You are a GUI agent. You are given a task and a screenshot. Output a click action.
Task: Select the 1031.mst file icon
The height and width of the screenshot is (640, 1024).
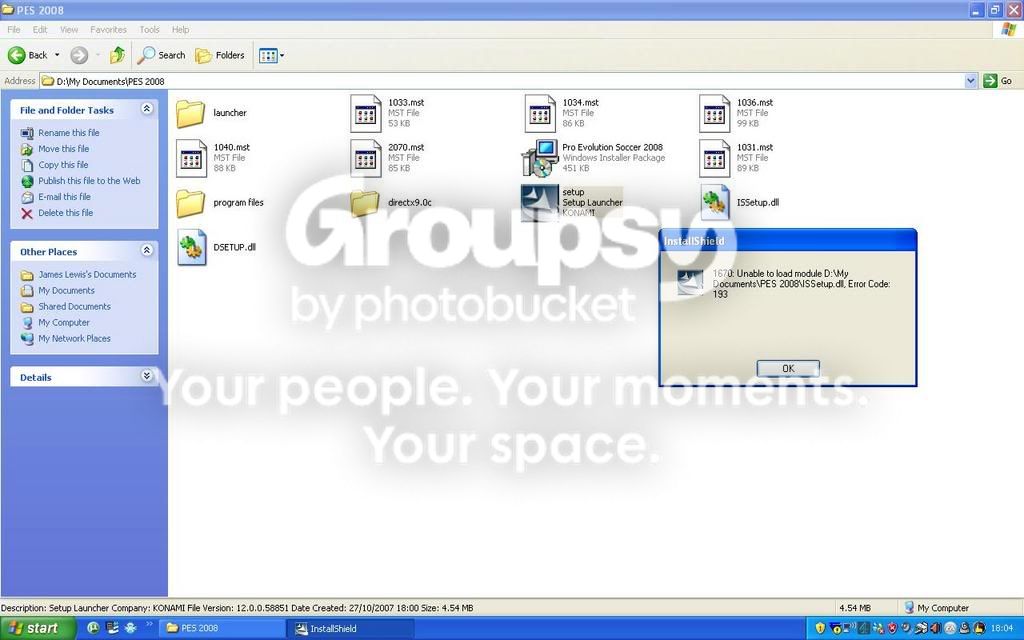pyautogui.click(x=714, y=159)
